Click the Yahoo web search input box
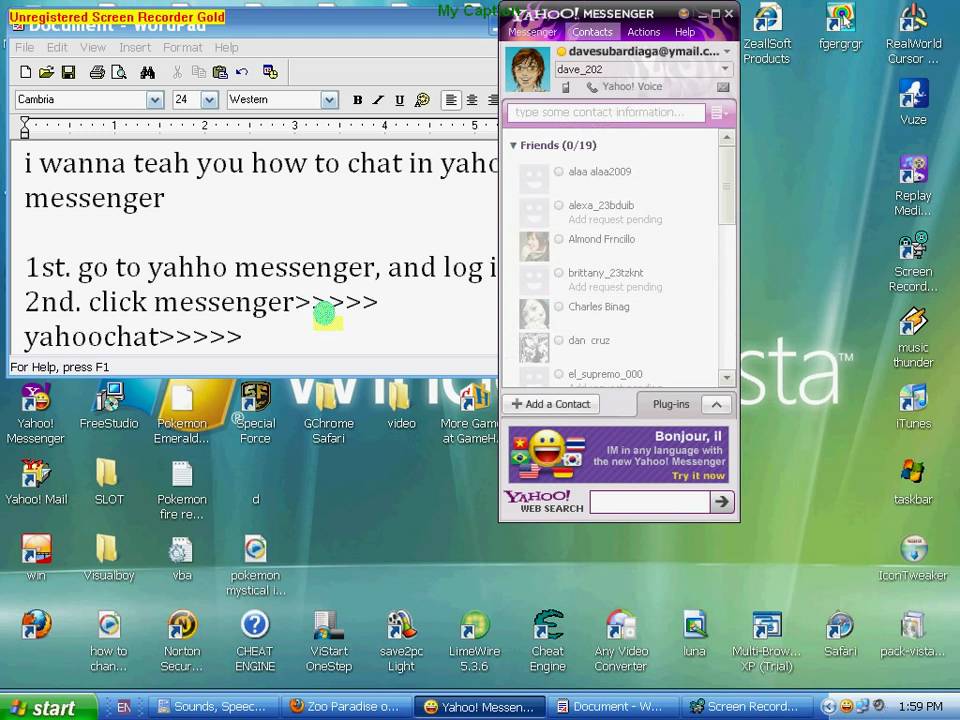Screen dimensions: 960x720 650,501
